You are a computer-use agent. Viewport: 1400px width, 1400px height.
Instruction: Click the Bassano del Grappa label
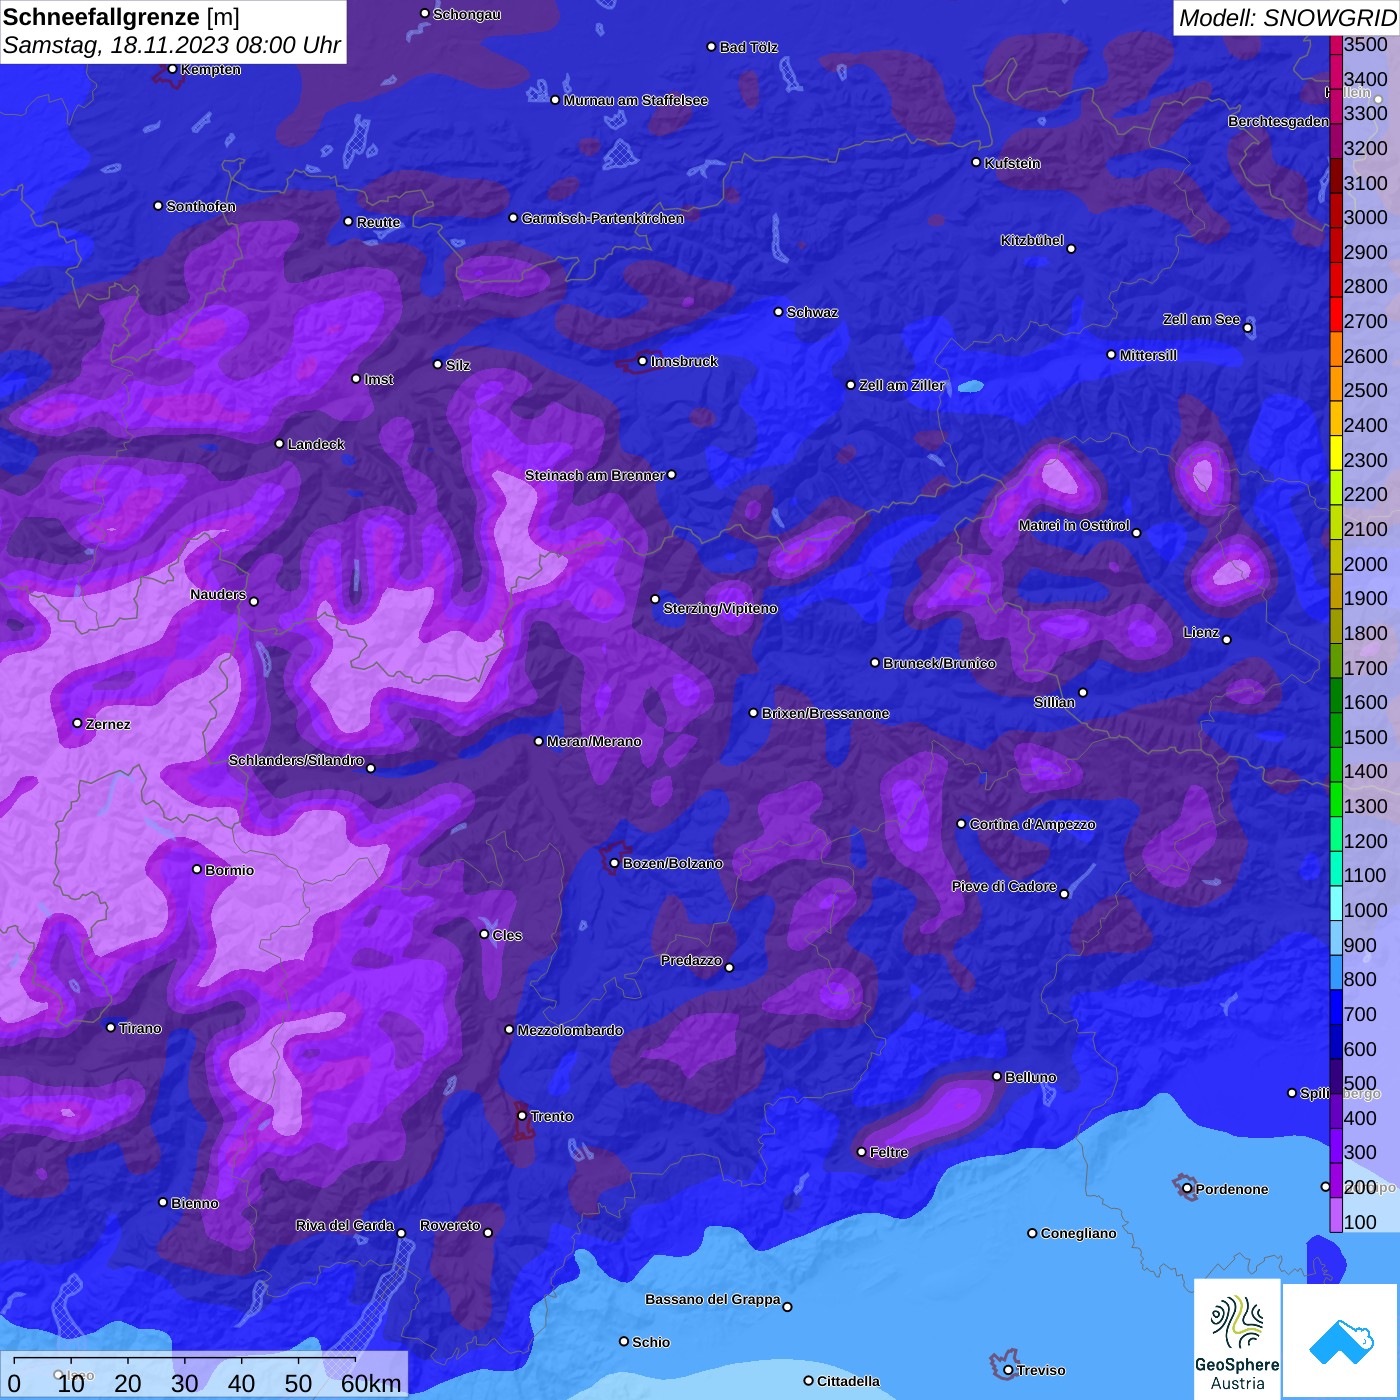pos(713,1299)
